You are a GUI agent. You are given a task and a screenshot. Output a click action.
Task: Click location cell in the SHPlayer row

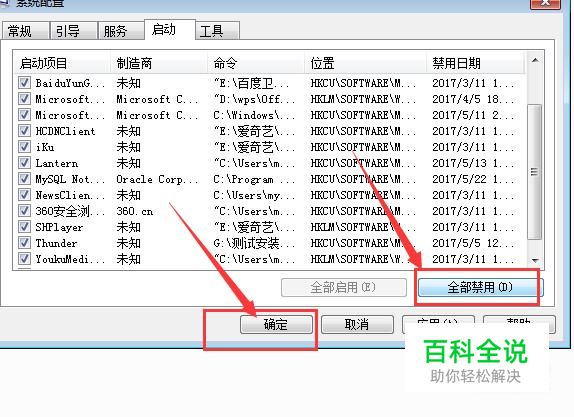363,227
